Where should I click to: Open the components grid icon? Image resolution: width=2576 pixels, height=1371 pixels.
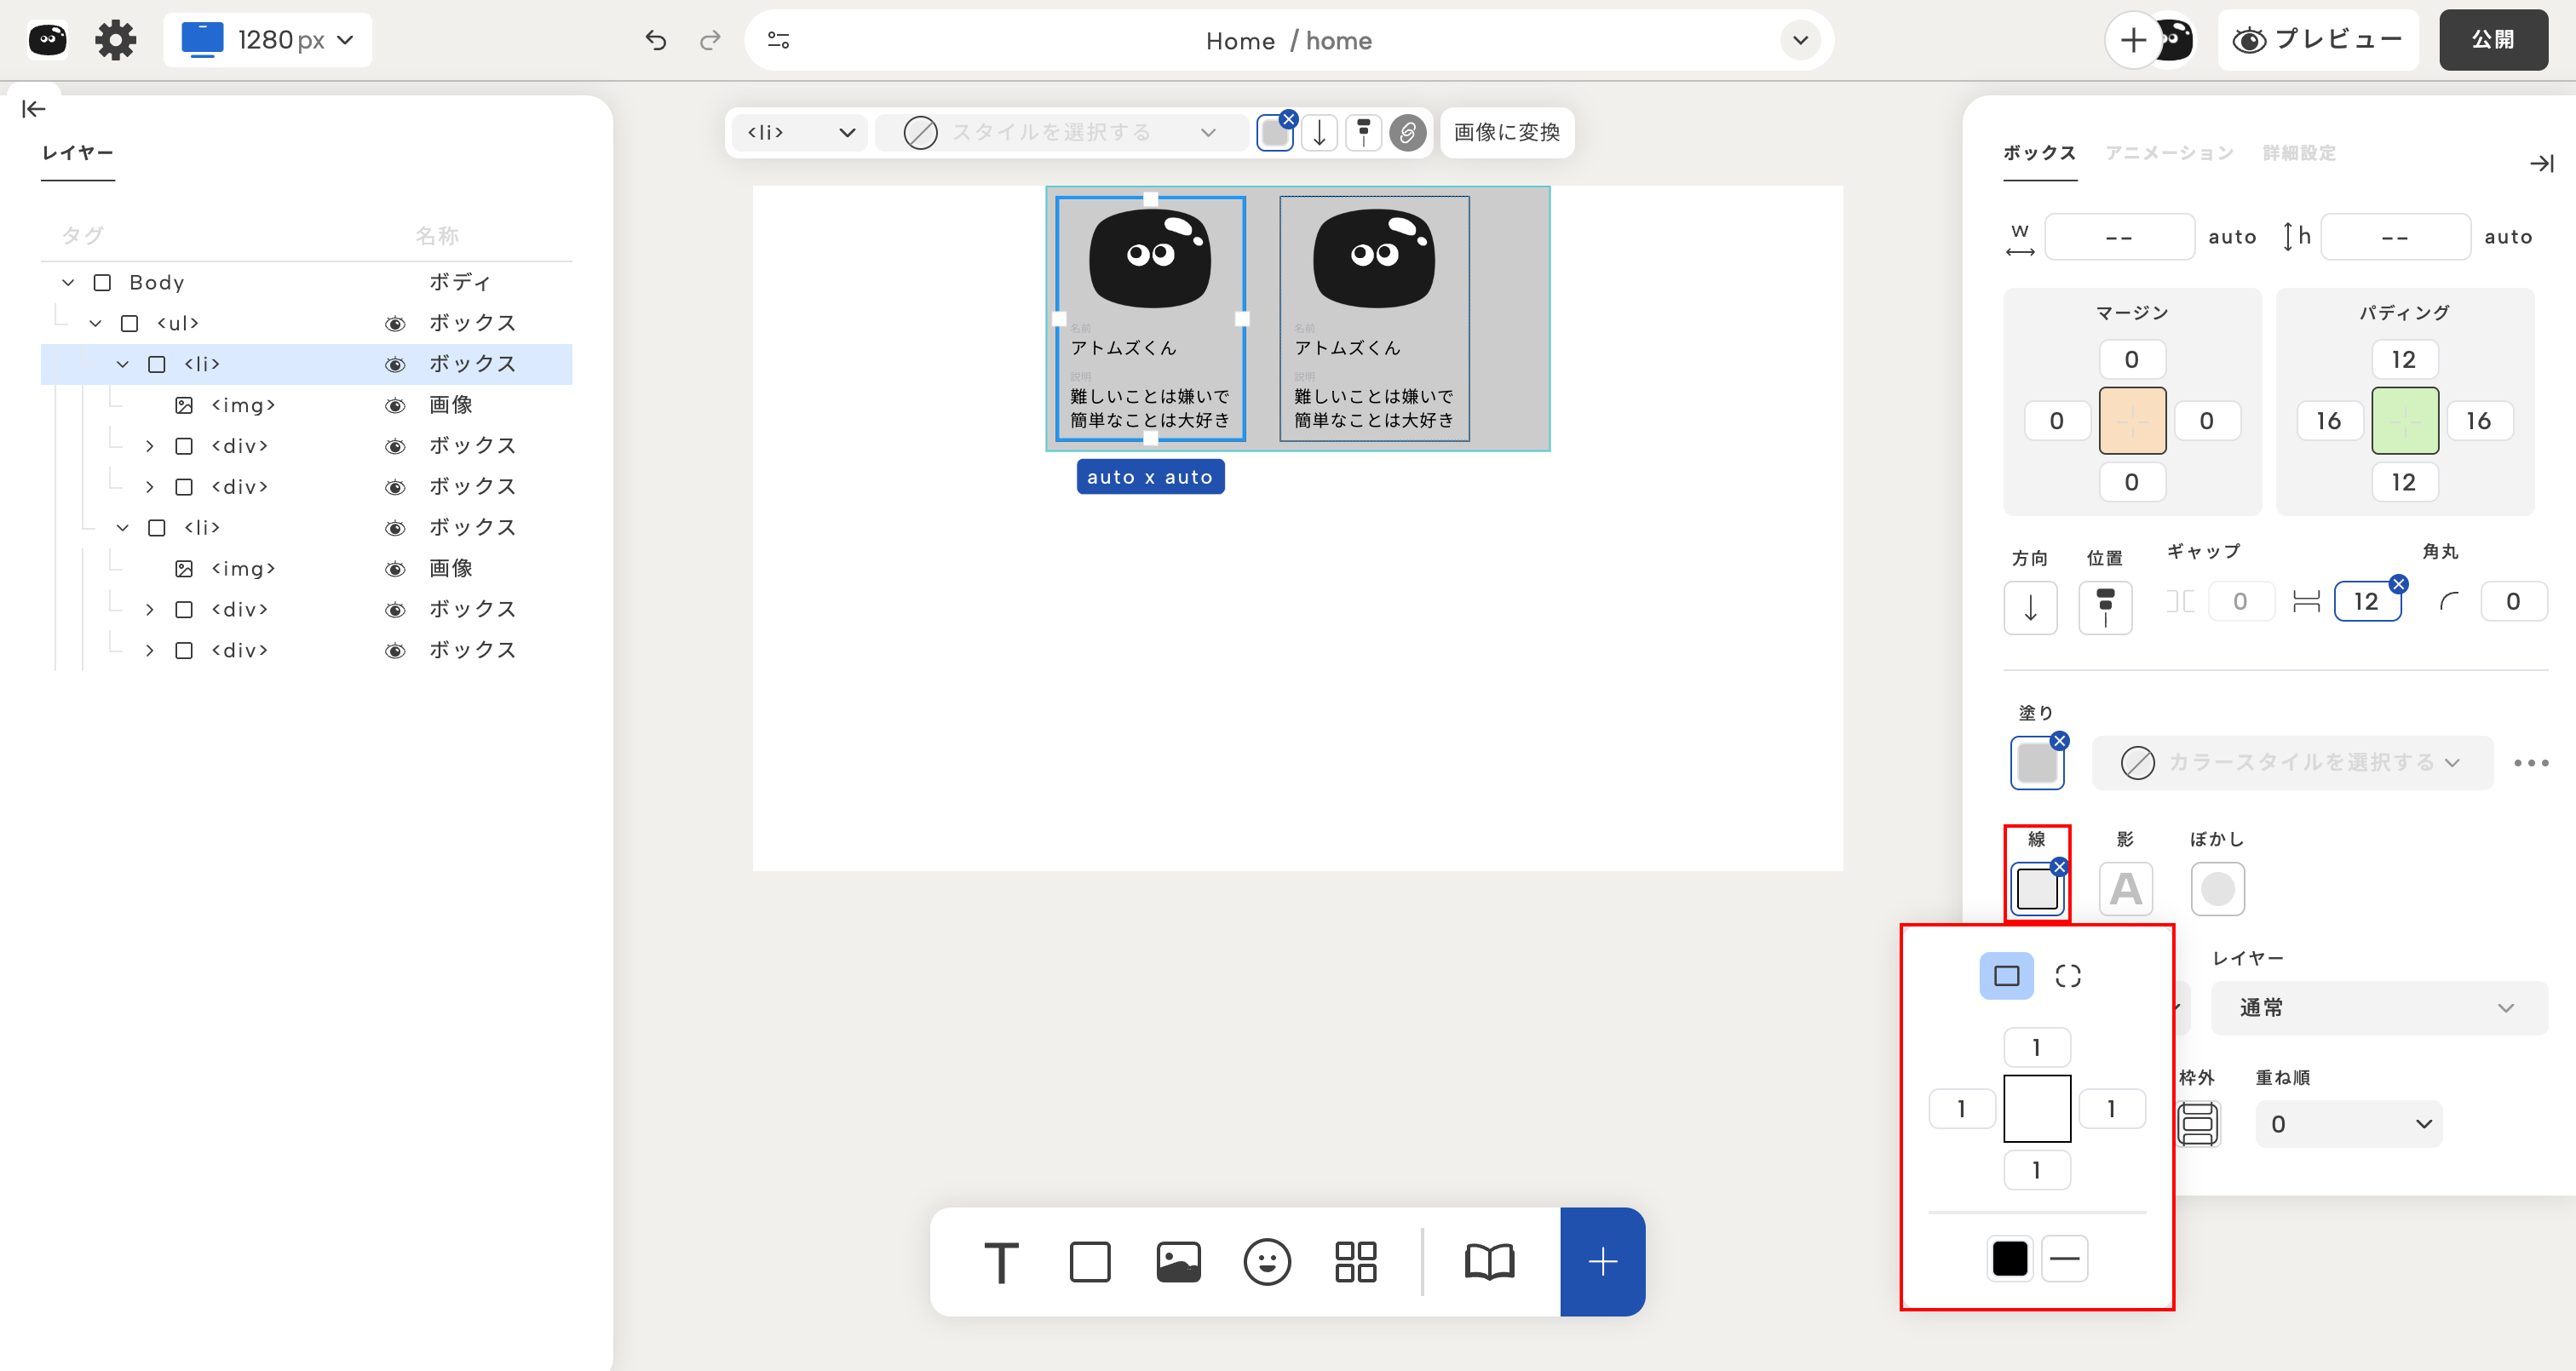point(1355,1262)
